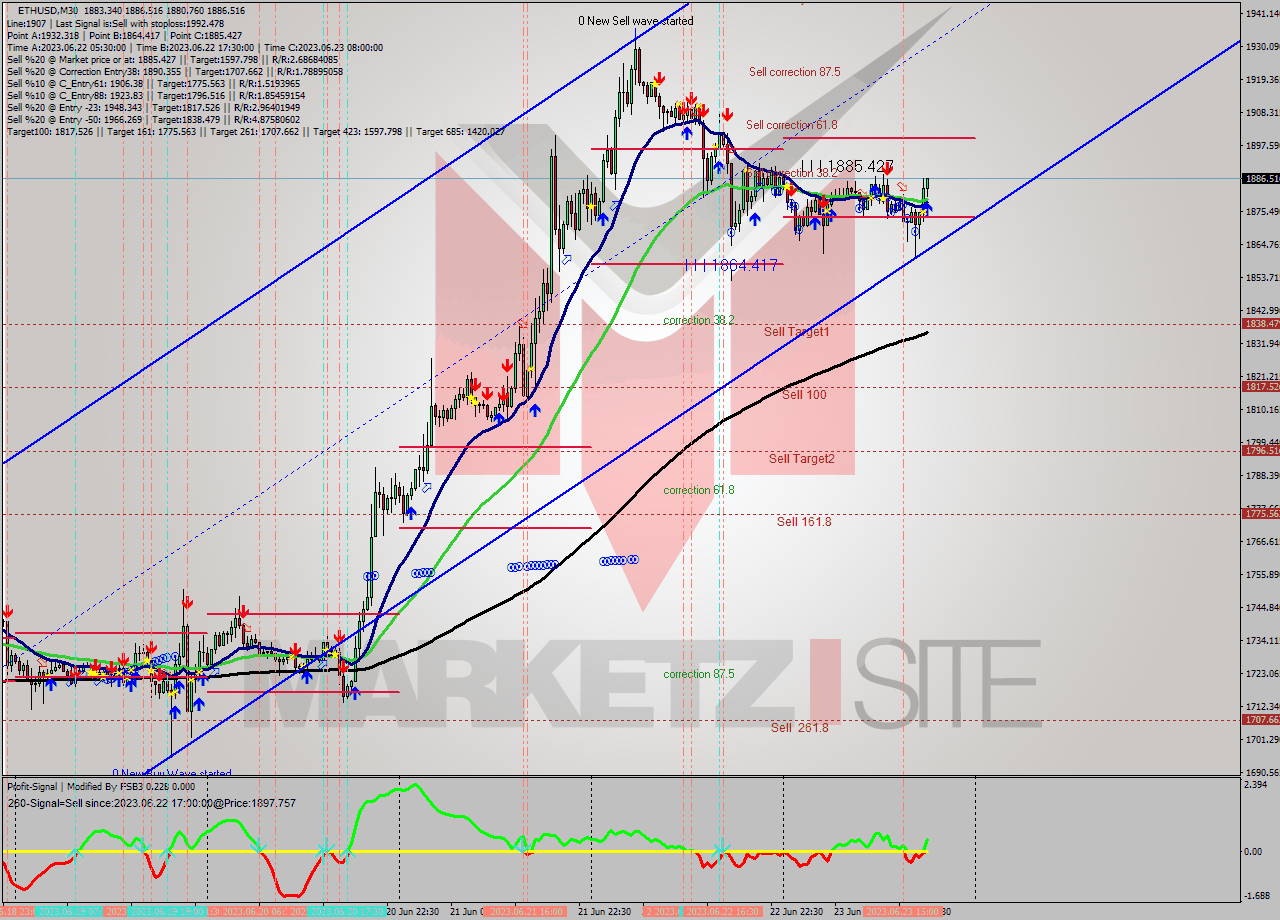
Task: Click the '20 Jun 22:30' time label
Action: click(413, 912)
